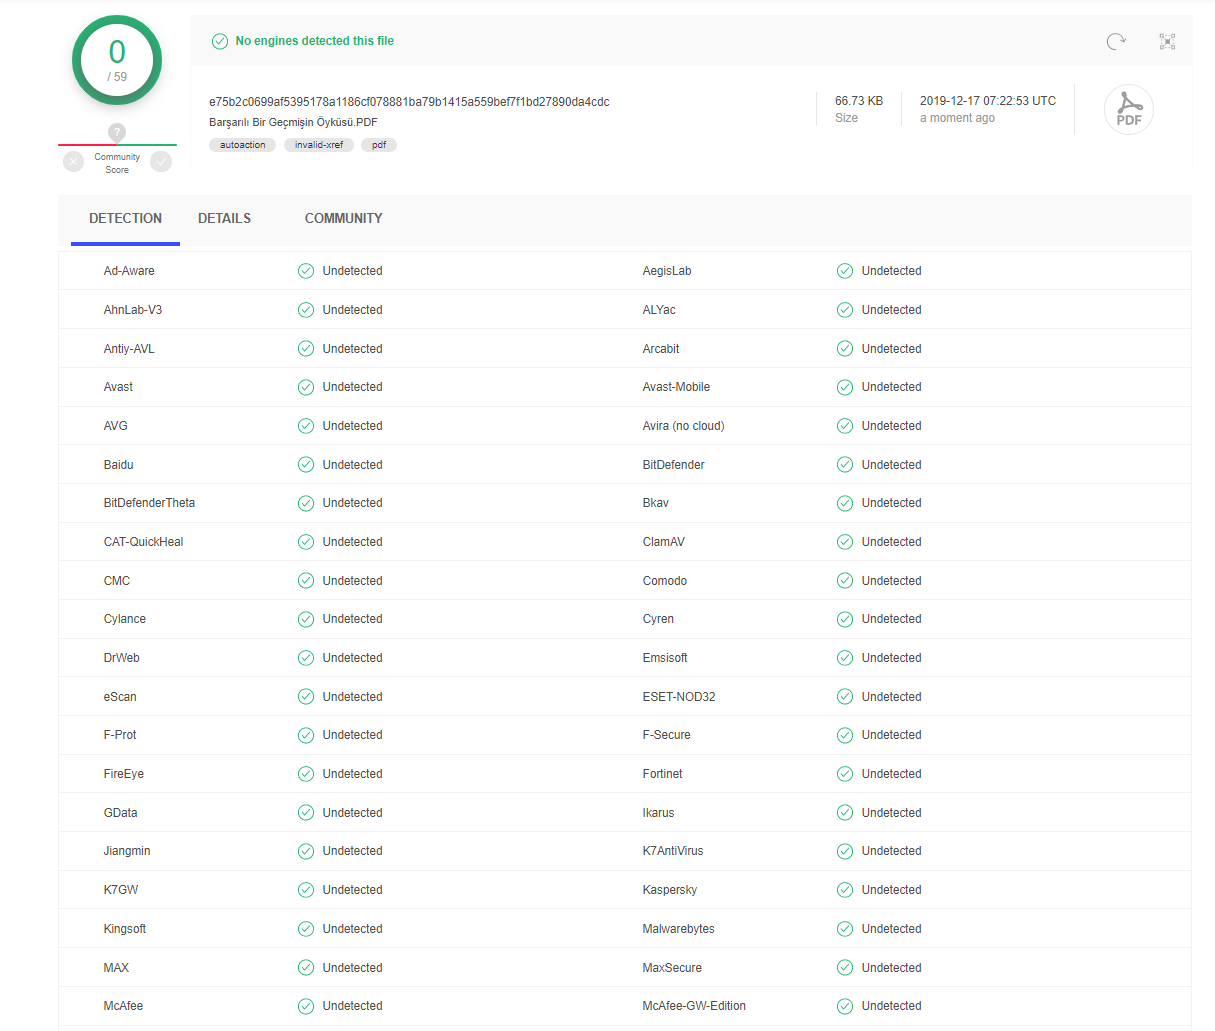Image resolution: width=1215 pixels, height=1031 pixels.
Task: Click the K7GW engine name
Action: click(121, 890)
